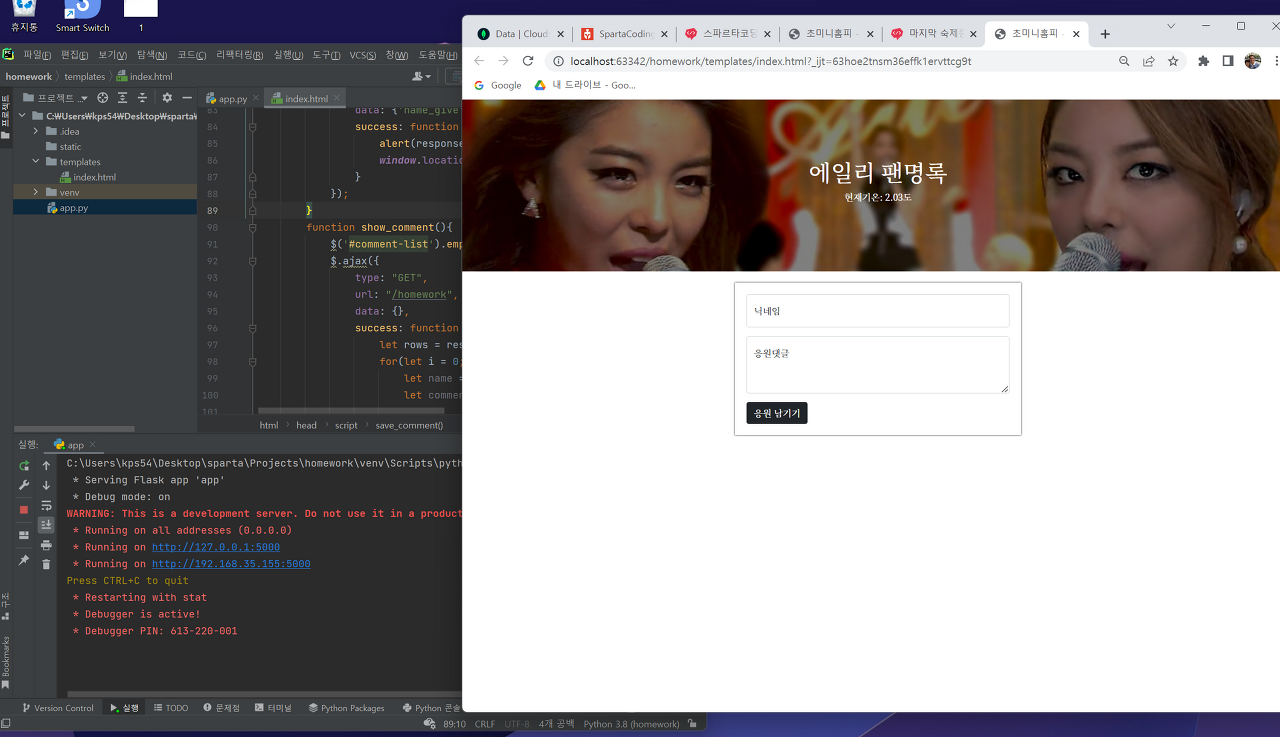Switch to Data | Cloud Chrome tab

click(519, 34)
